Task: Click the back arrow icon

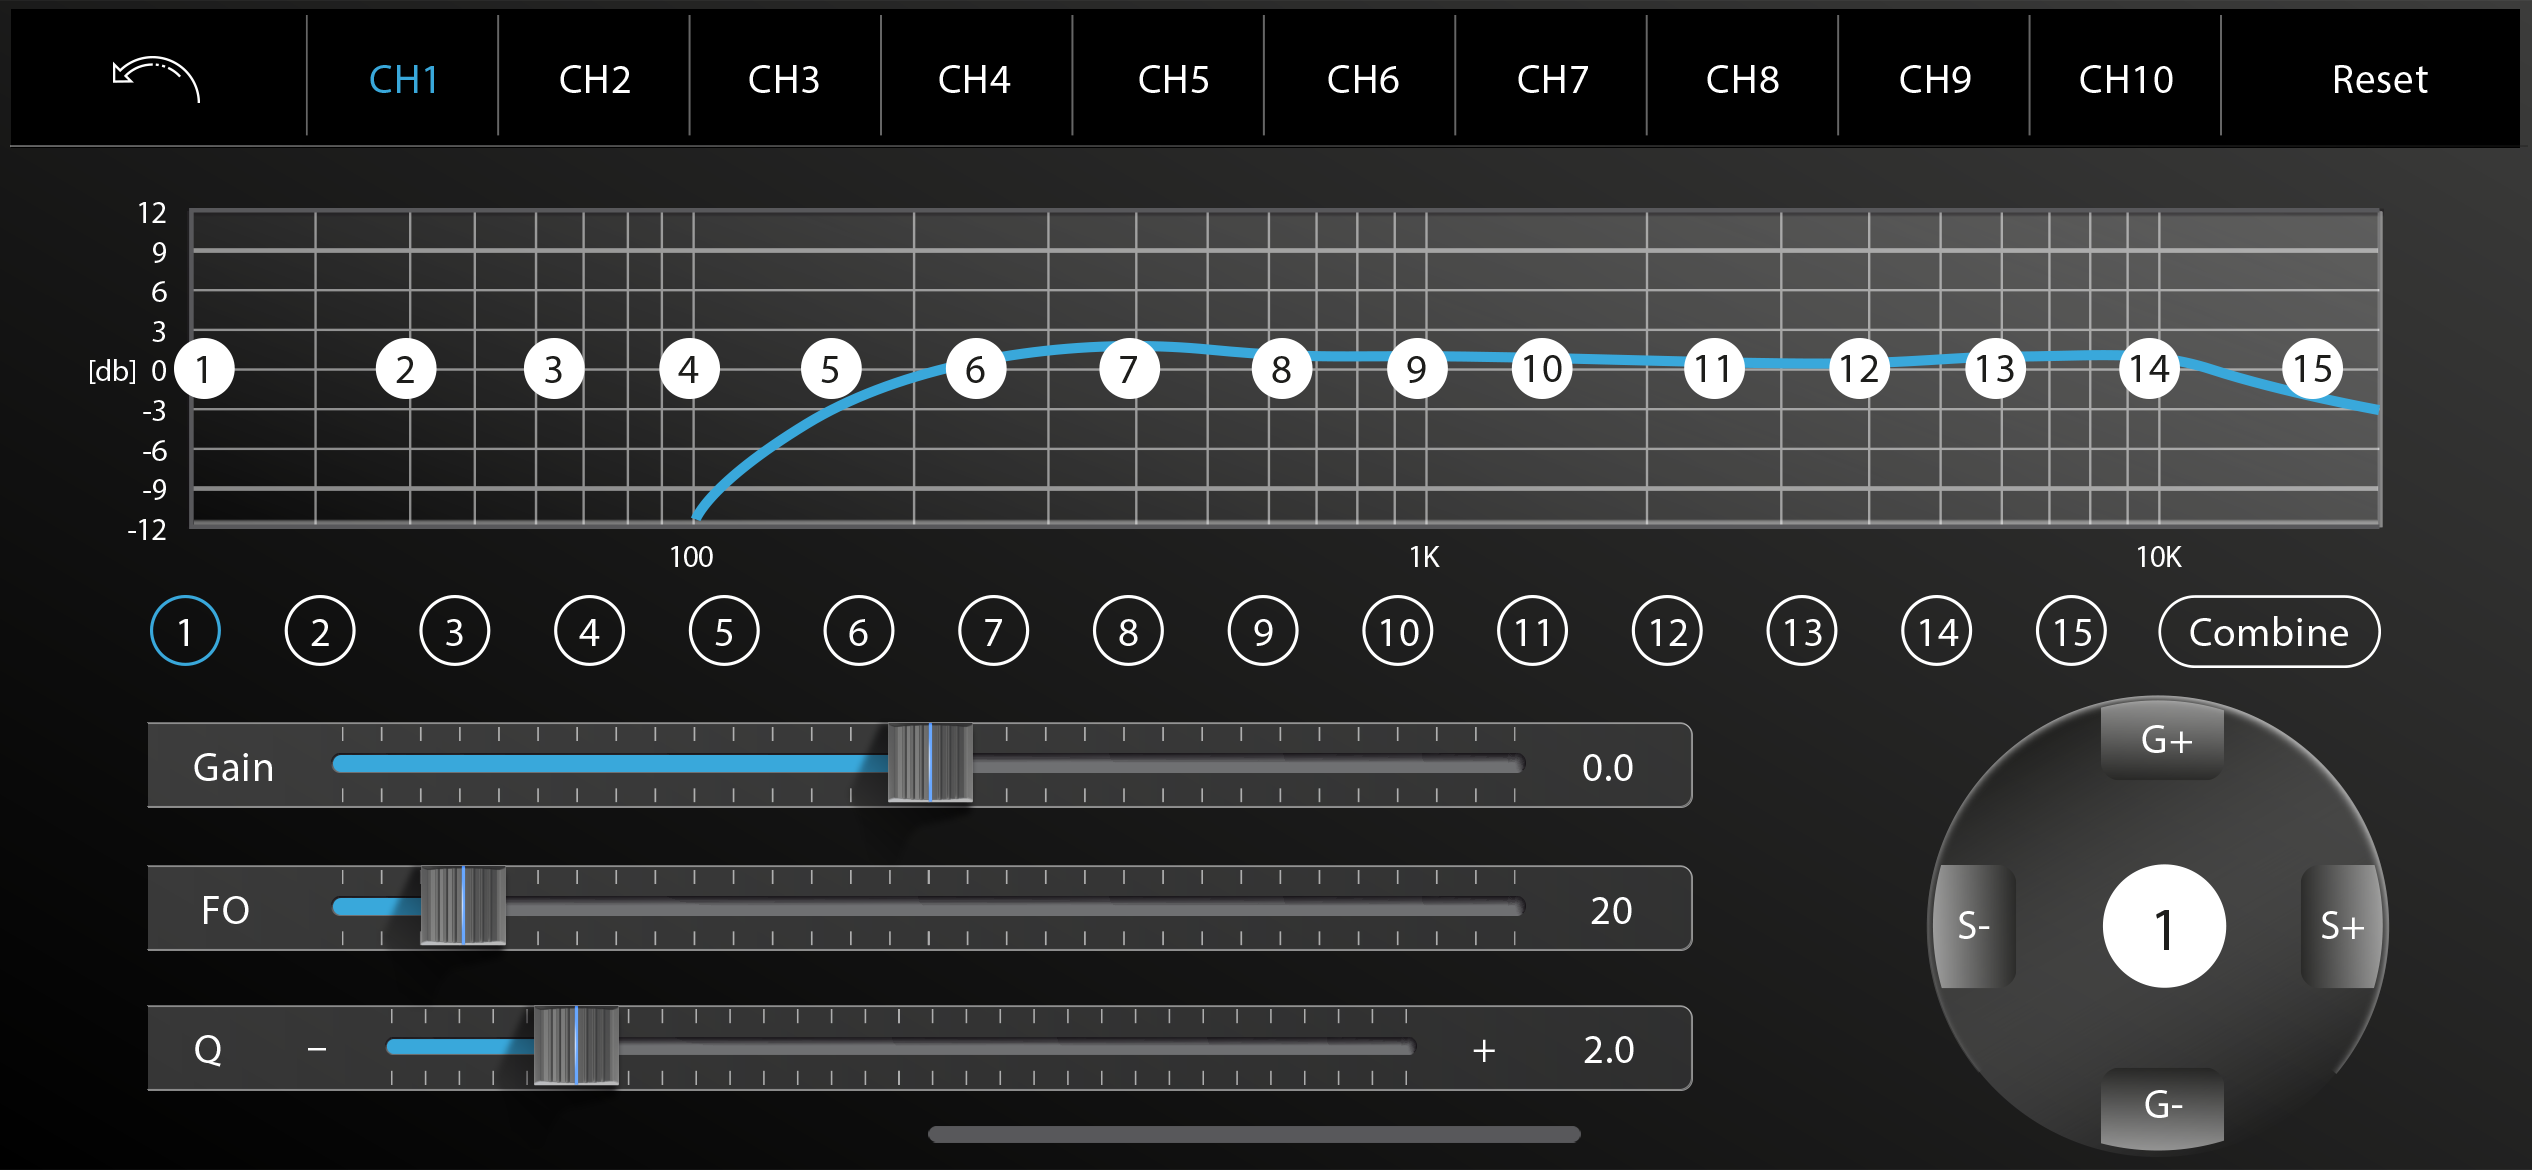Action: click(x=156, y=78)
